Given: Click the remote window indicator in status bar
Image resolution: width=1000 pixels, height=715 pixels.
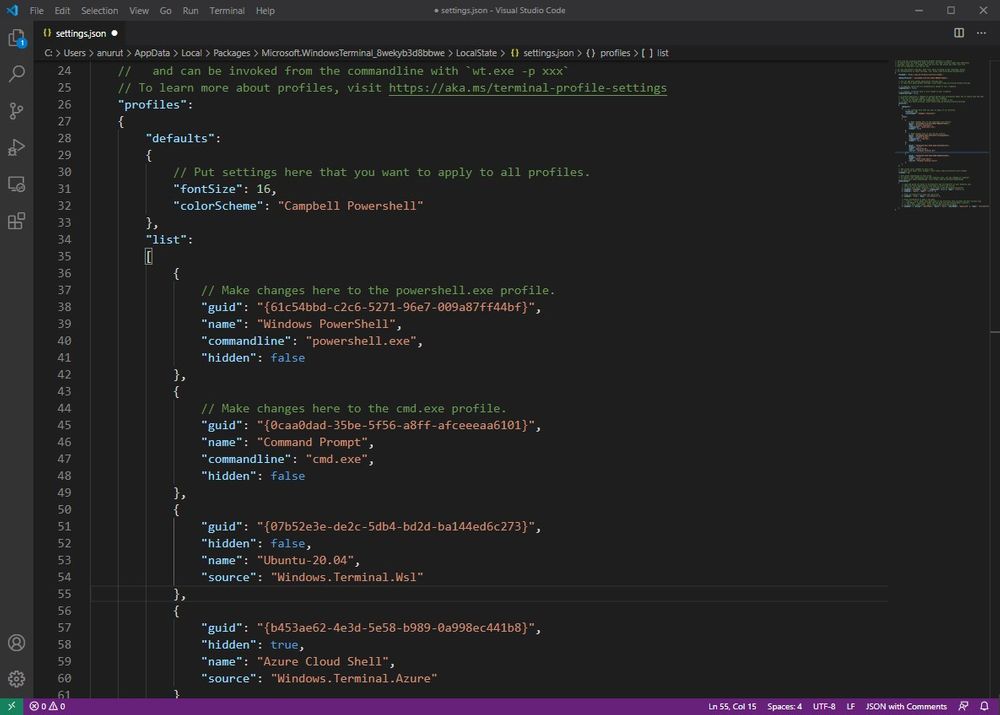Looking at the screenshot, I should pyautogui.click(x=11, y=706).
